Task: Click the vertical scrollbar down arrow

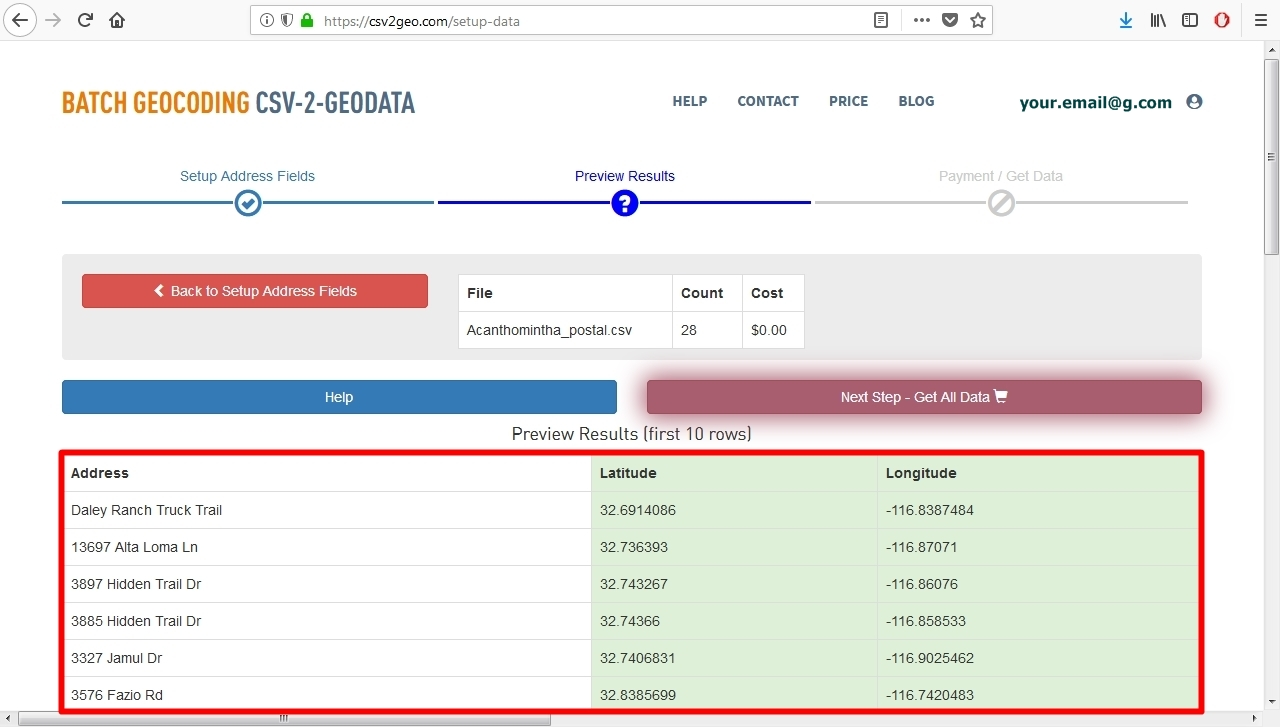Action: click(x=1271, y=701)
